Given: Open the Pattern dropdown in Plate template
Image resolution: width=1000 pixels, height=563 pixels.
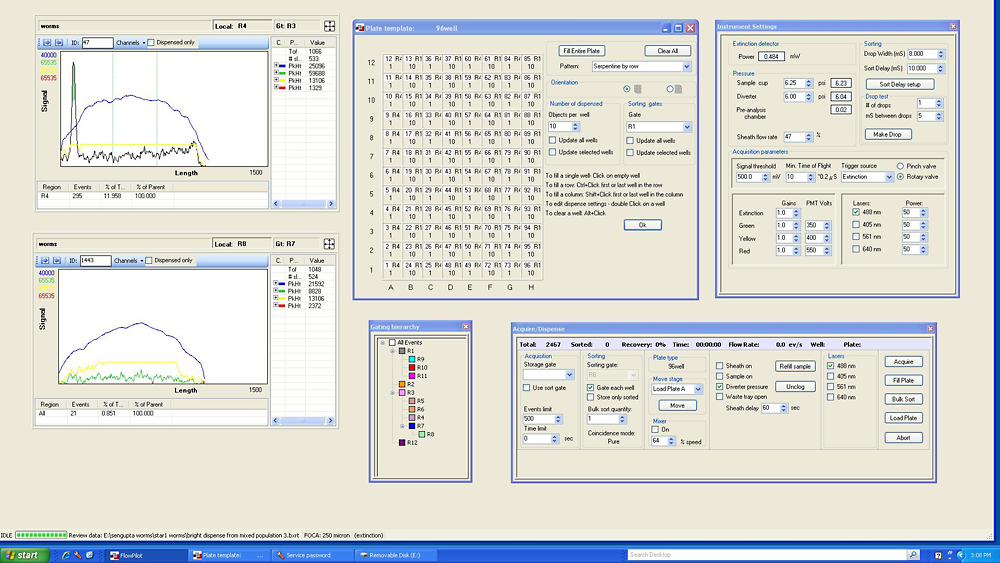Looking at the screenshot, I should [686, 67].
